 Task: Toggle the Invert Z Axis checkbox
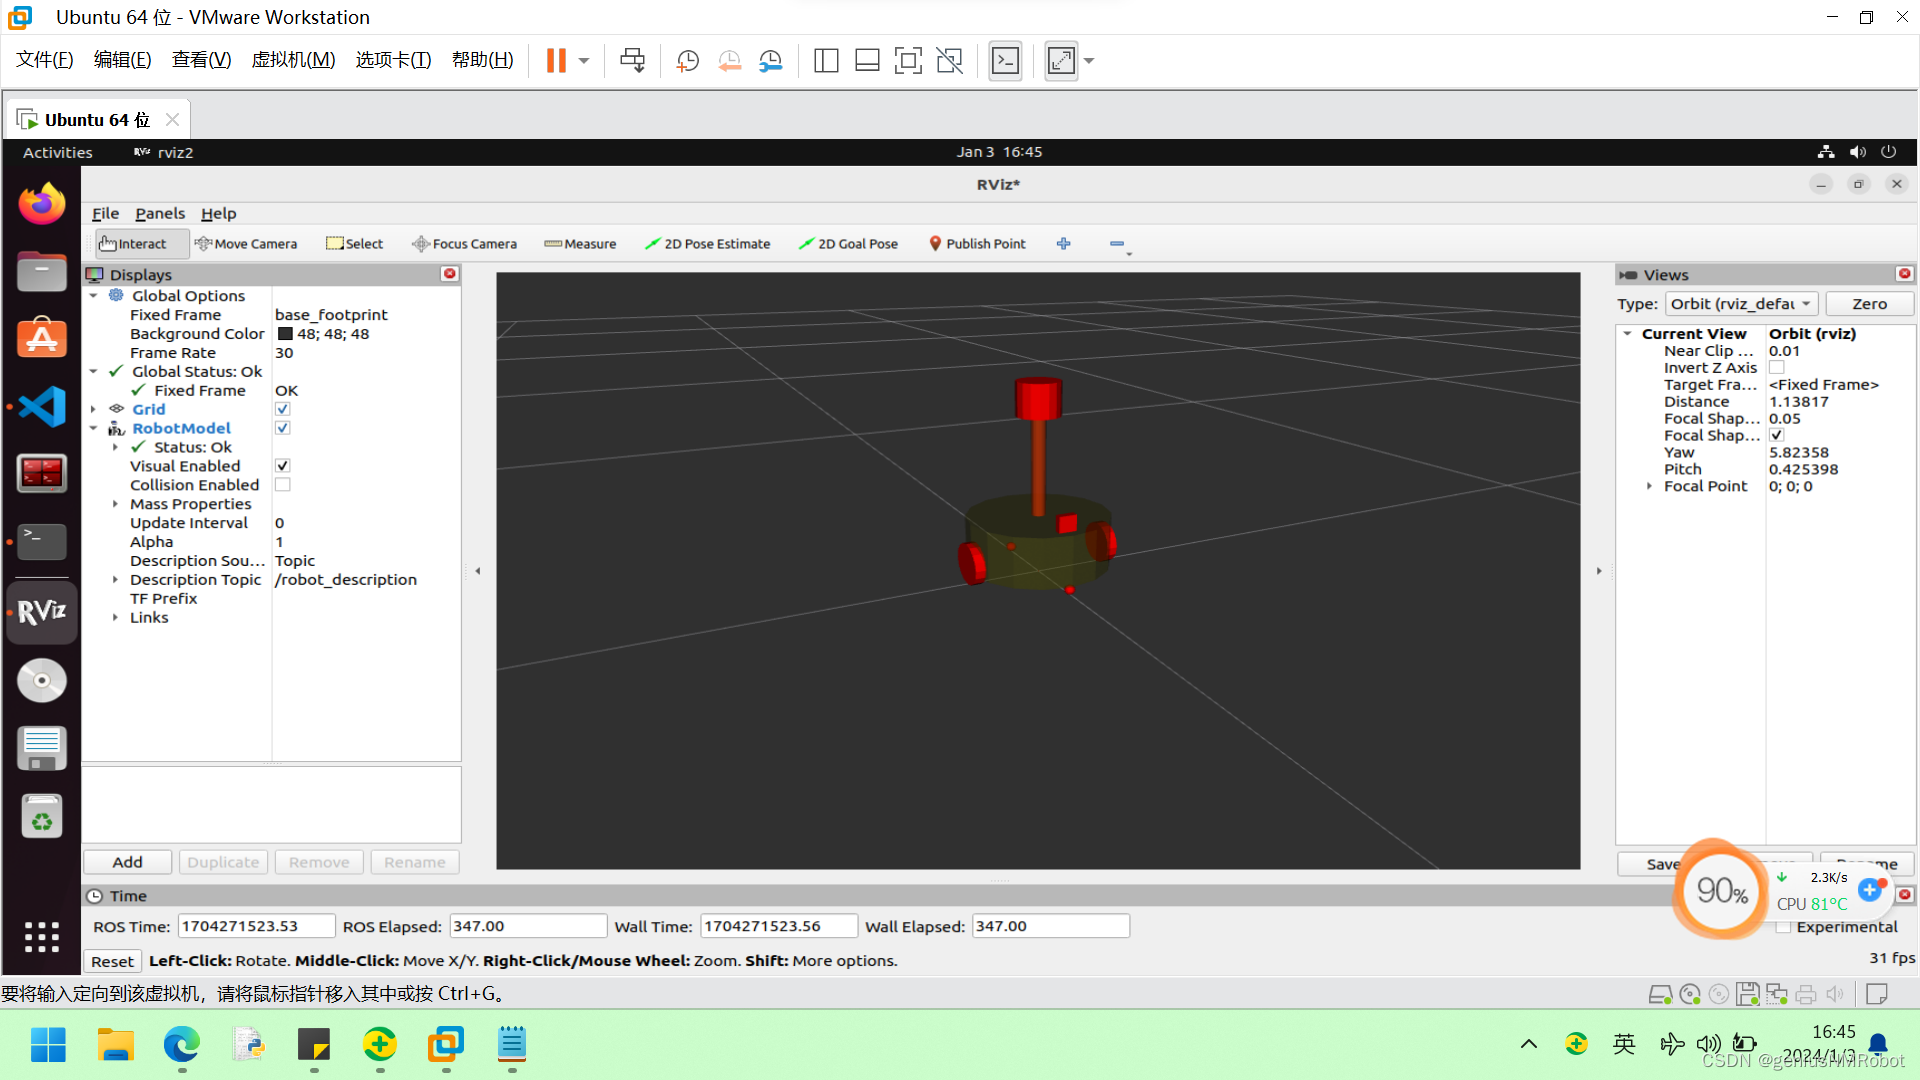tap(1777, 368)
